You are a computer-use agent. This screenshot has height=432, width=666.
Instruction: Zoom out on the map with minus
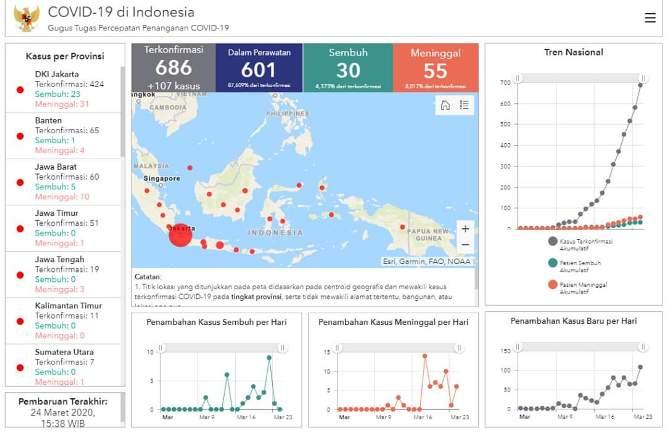(x=465, y=245)
